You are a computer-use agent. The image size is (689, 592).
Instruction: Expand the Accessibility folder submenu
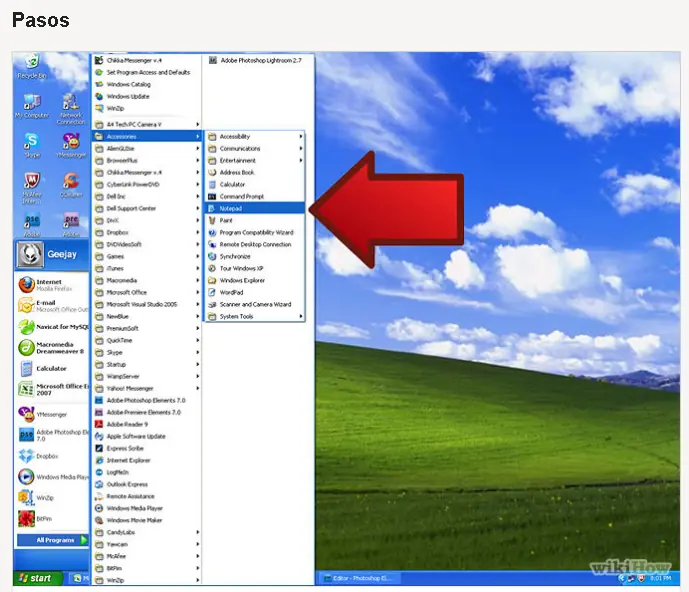pos(236,136)
